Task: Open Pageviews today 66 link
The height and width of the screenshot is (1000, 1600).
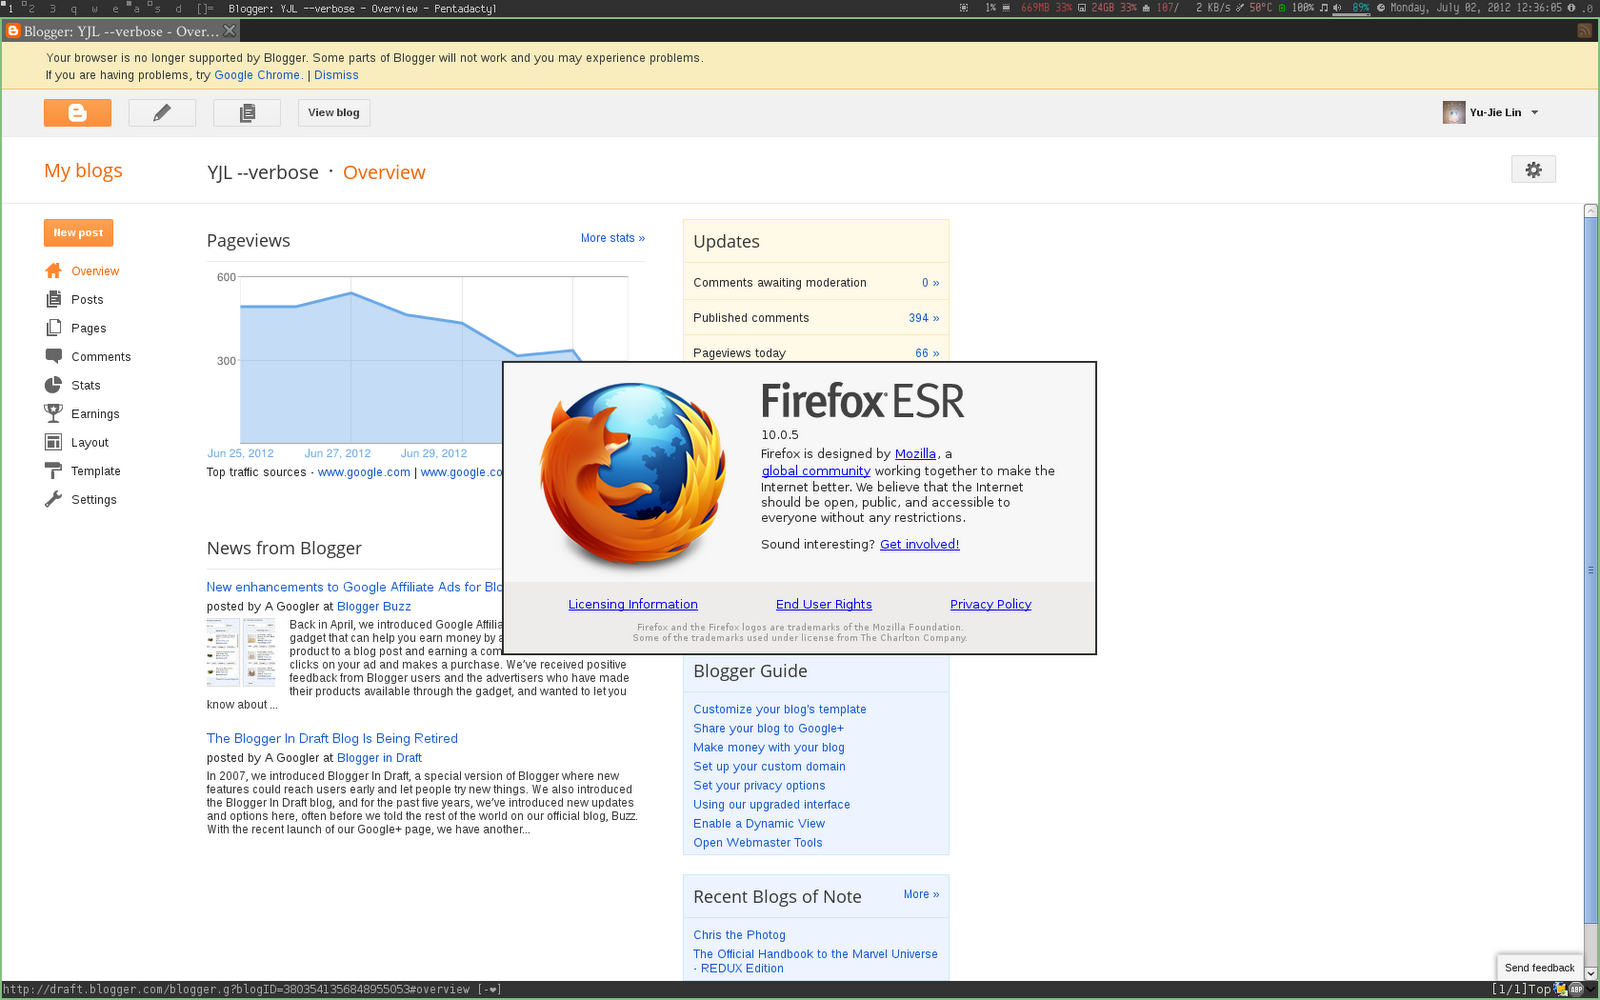Action: pyautogui.click(x=927, y=353)
